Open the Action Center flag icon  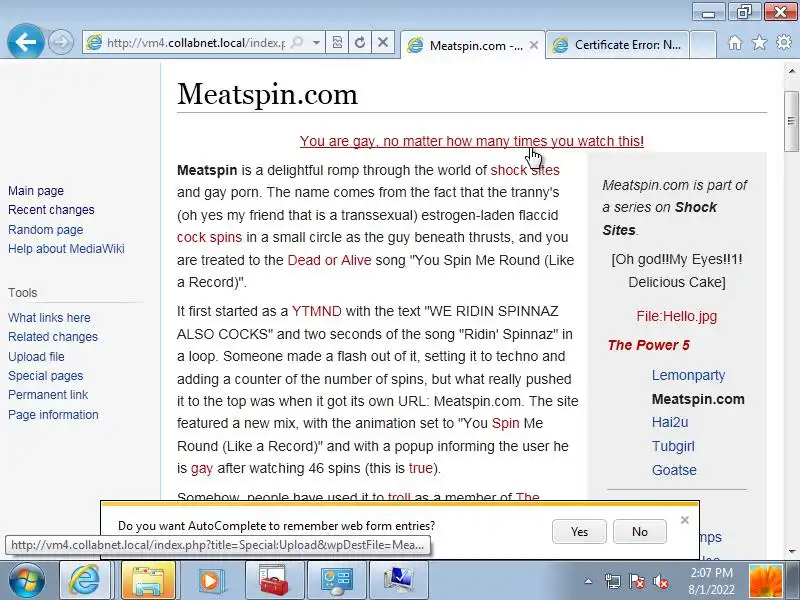636,581
